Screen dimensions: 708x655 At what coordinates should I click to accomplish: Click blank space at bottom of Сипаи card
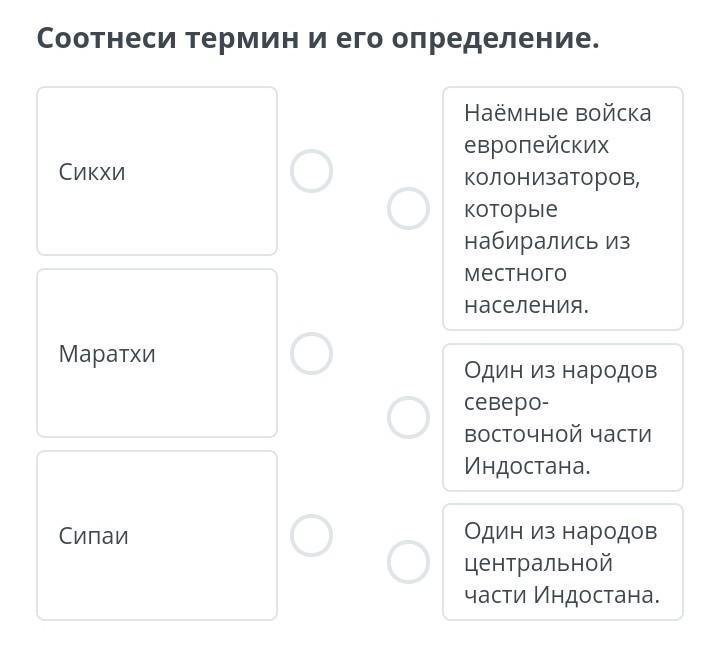pos(157,595)
